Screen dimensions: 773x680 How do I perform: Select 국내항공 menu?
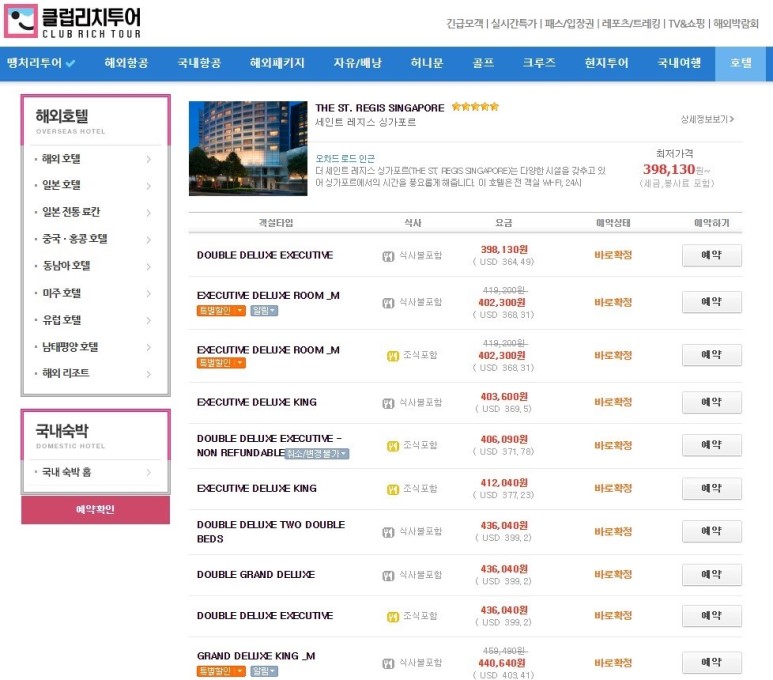(x=199, y=63)
